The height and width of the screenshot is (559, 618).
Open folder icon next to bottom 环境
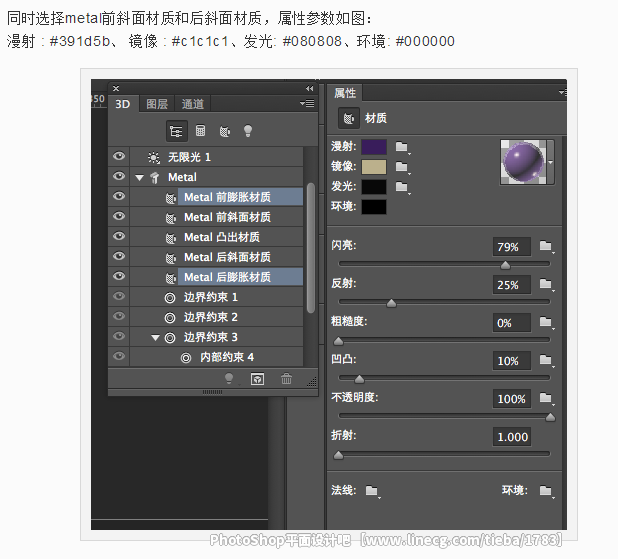[546, 491]
